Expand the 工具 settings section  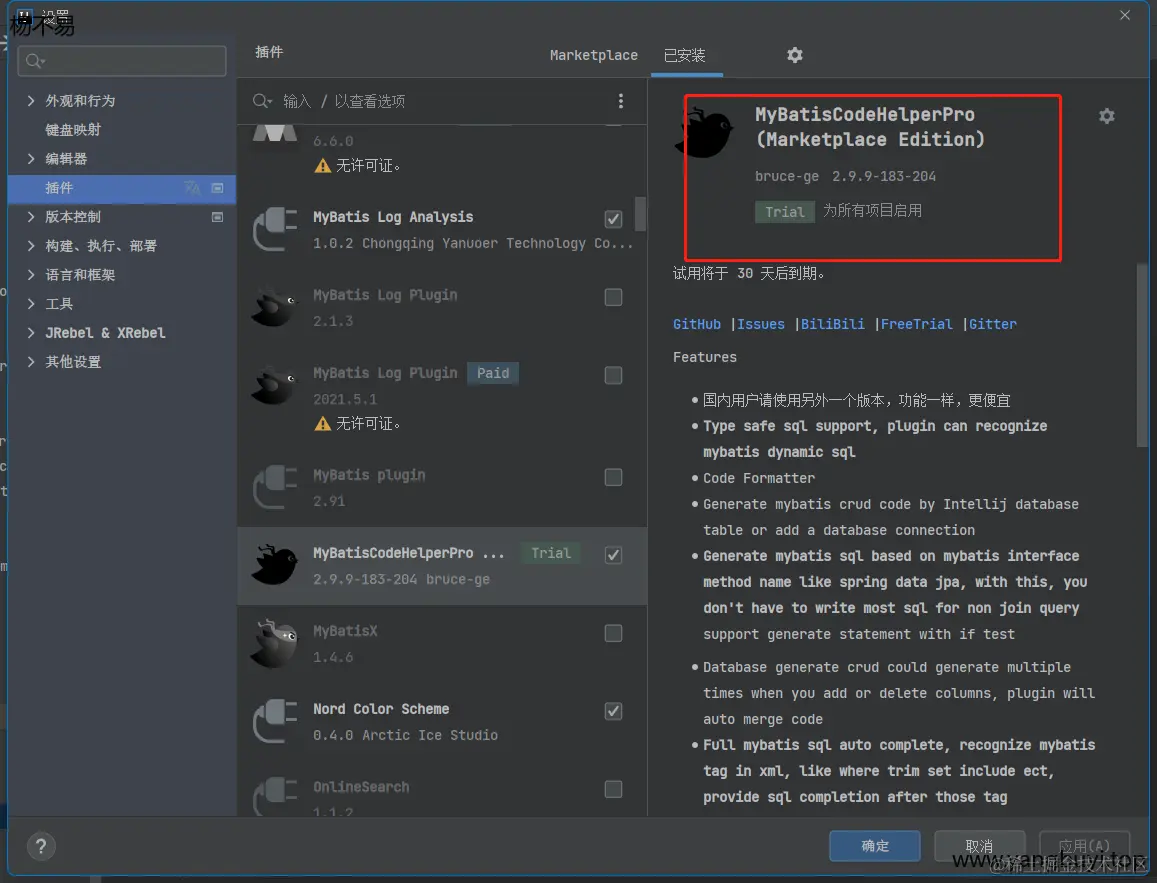point(31,304)
